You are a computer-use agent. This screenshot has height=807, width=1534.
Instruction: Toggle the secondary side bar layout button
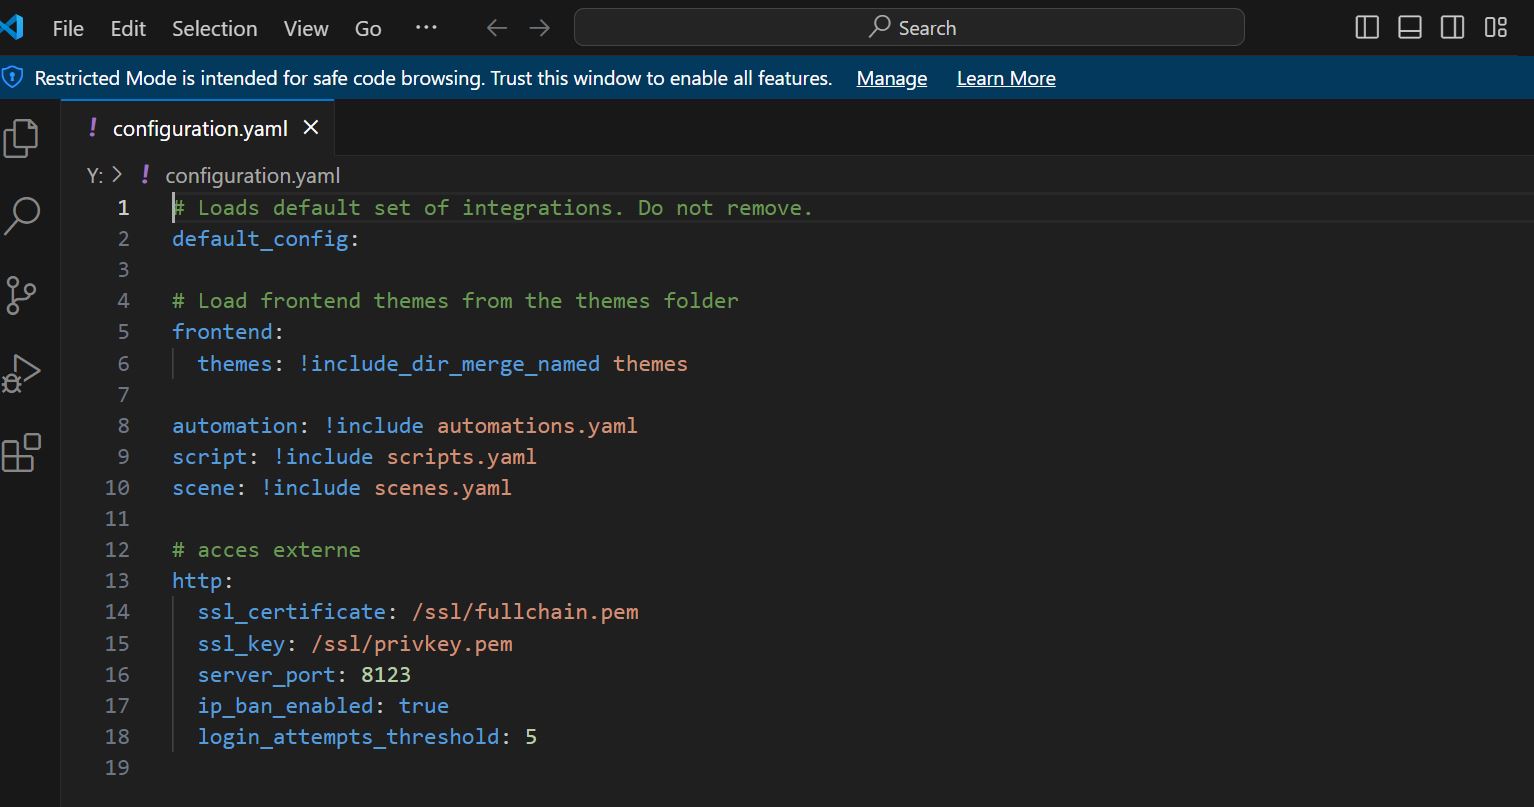pos(1453,28)
